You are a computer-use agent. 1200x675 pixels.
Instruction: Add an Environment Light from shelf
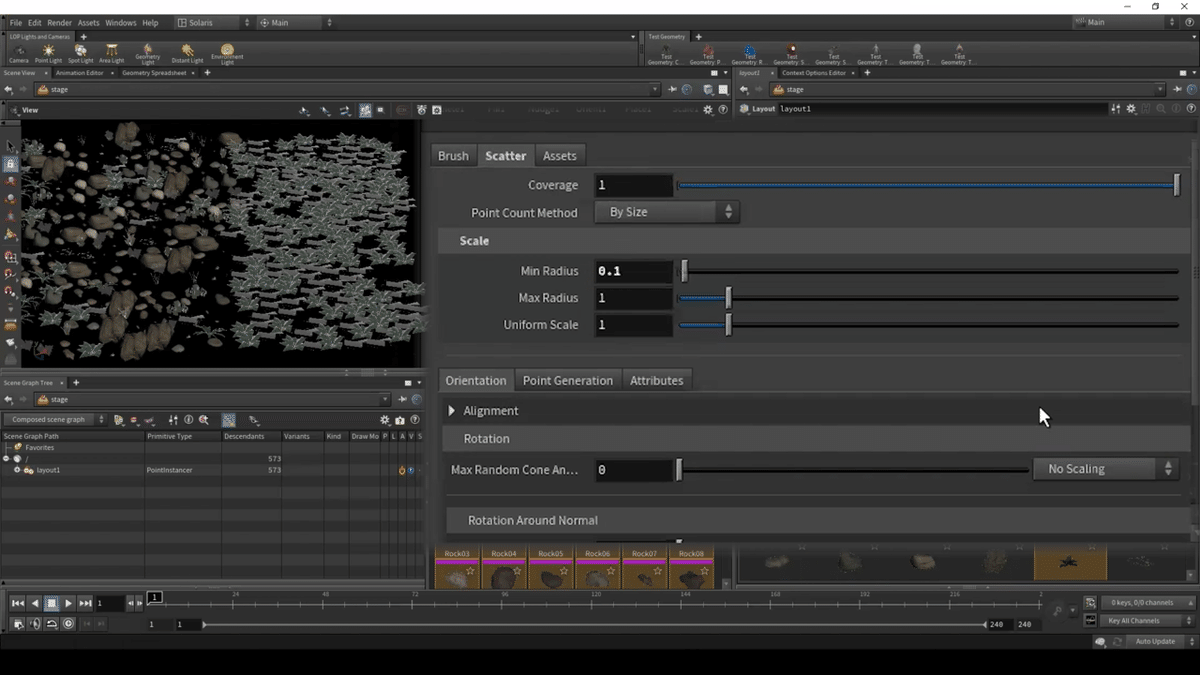coord(227,52)
